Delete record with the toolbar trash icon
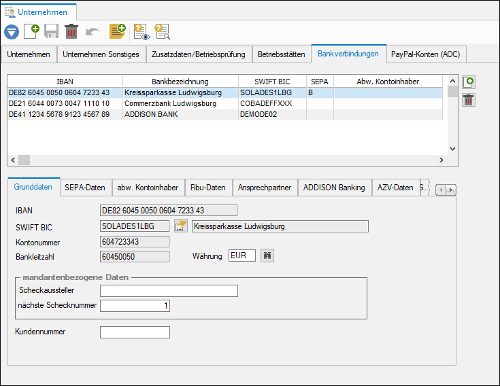 click(x=71, y=32)
